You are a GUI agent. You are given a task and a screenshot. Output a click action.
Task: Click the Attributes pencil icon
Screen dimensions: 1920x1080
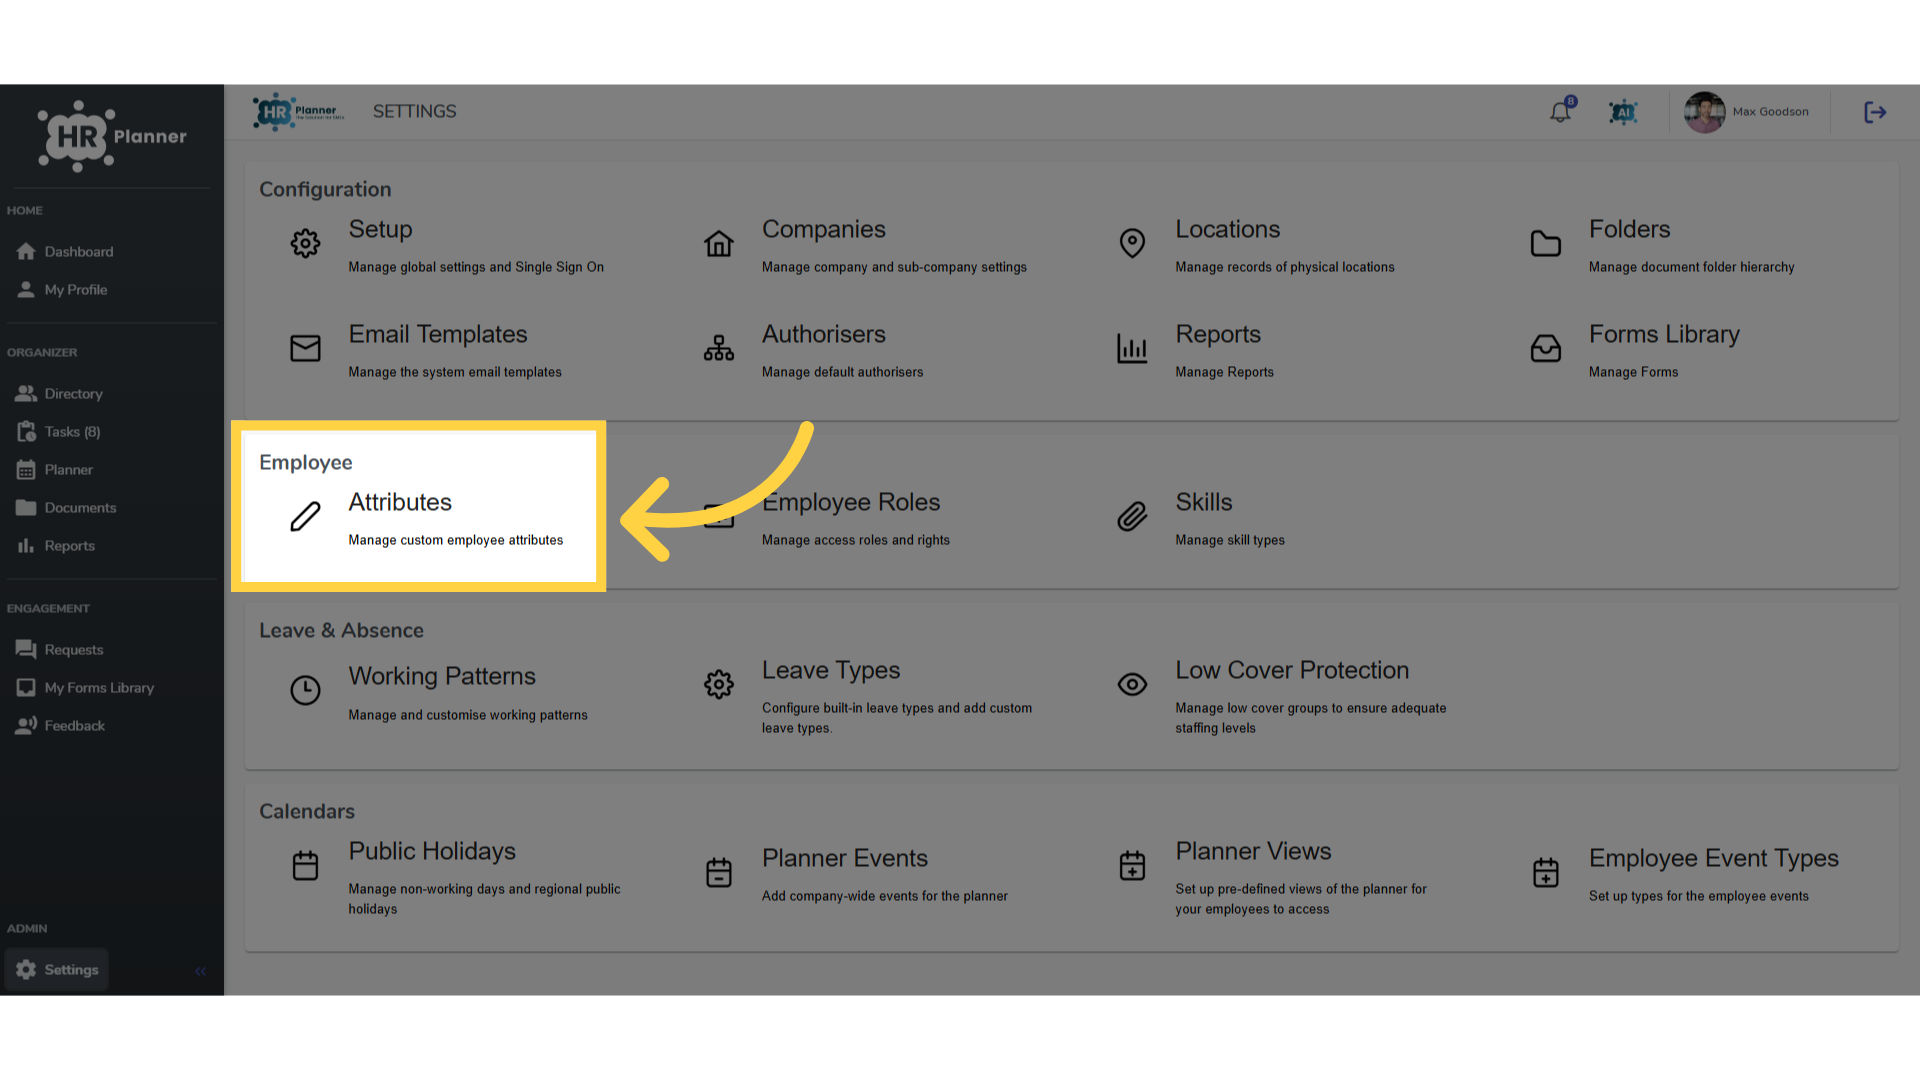pos(305,516)
